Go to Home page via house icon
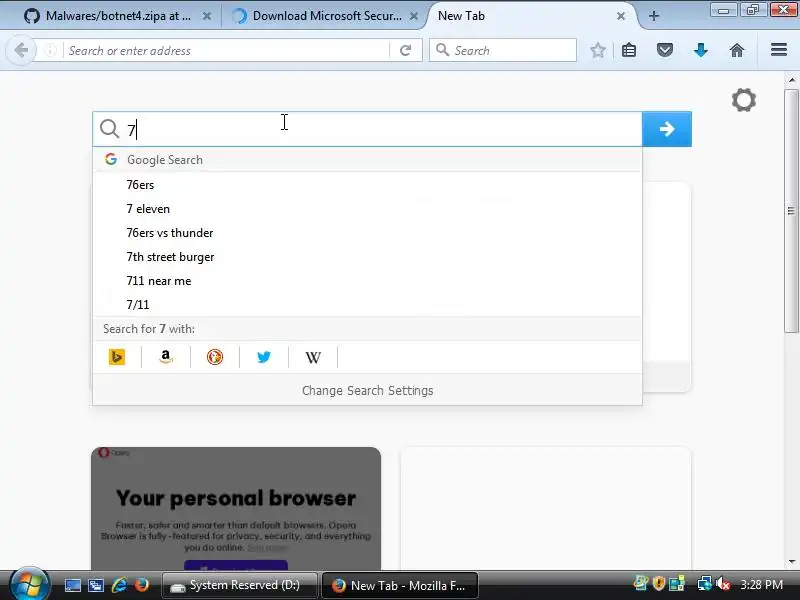The image size is (800, 600). [737, 50]
